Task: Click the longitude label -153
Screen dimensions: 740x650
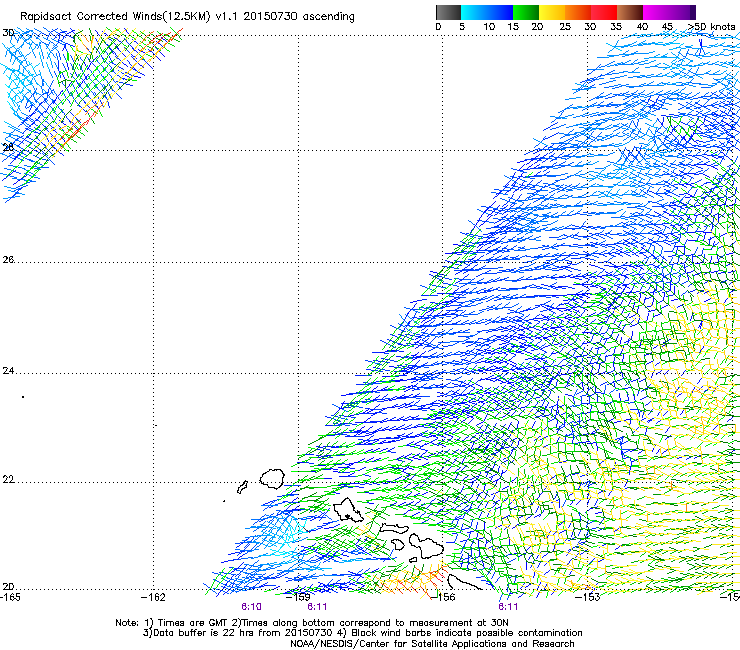Action: [x=588, y=597]
